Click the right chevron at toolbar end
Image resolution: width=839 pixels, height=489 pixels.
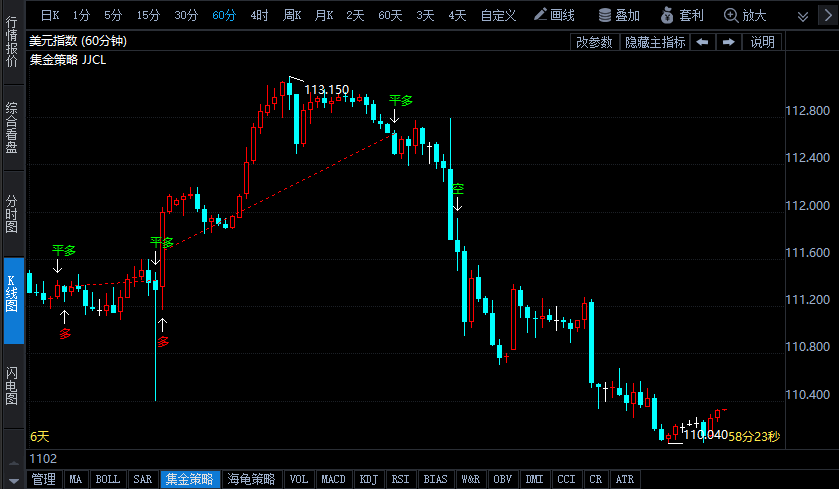828,16
